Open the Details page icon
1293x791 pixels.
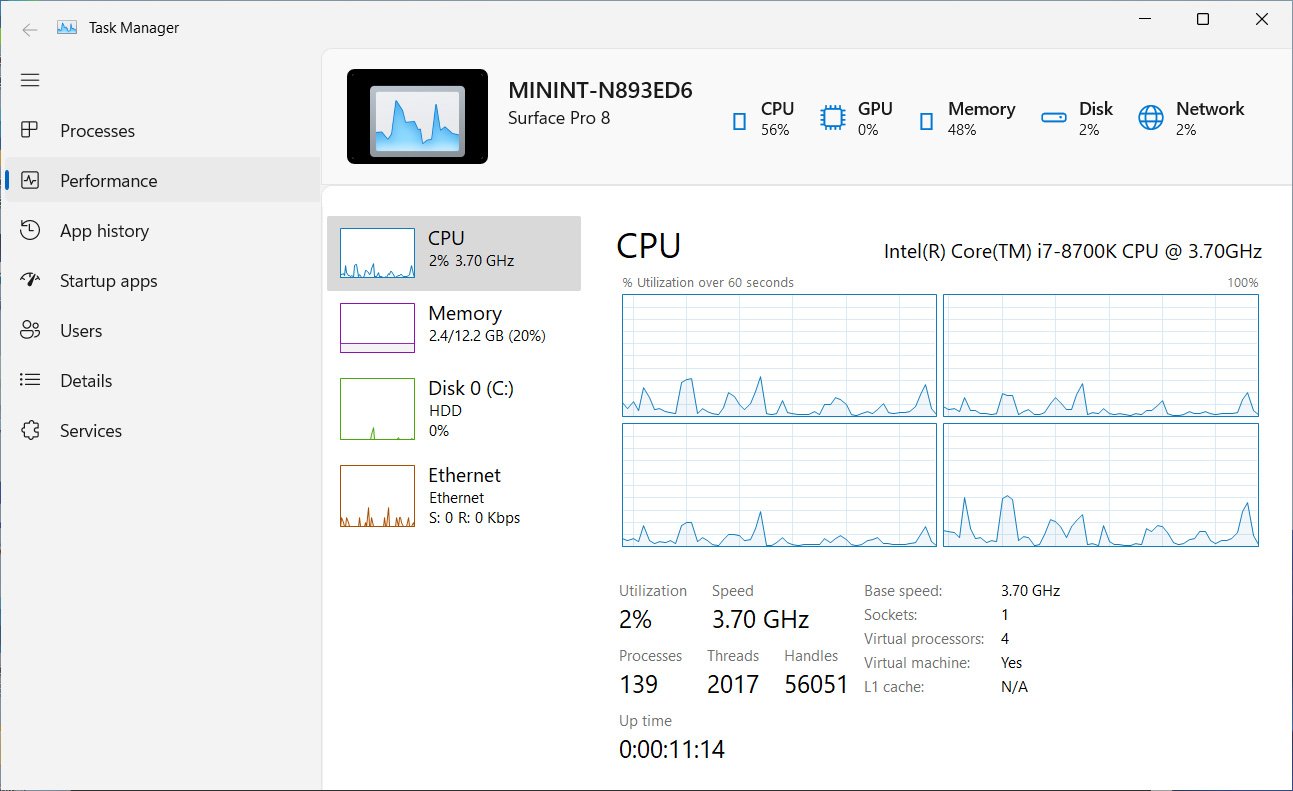(30, 380)
